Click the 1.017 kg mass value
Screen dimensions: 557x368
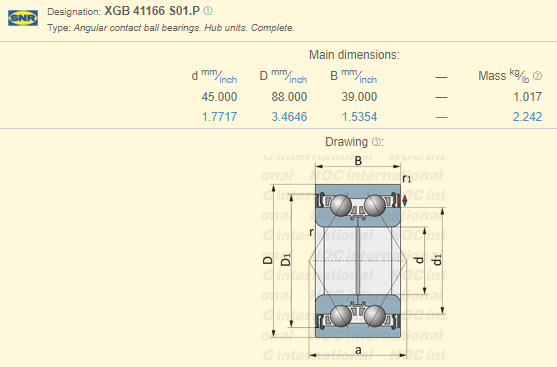point(527,97)
